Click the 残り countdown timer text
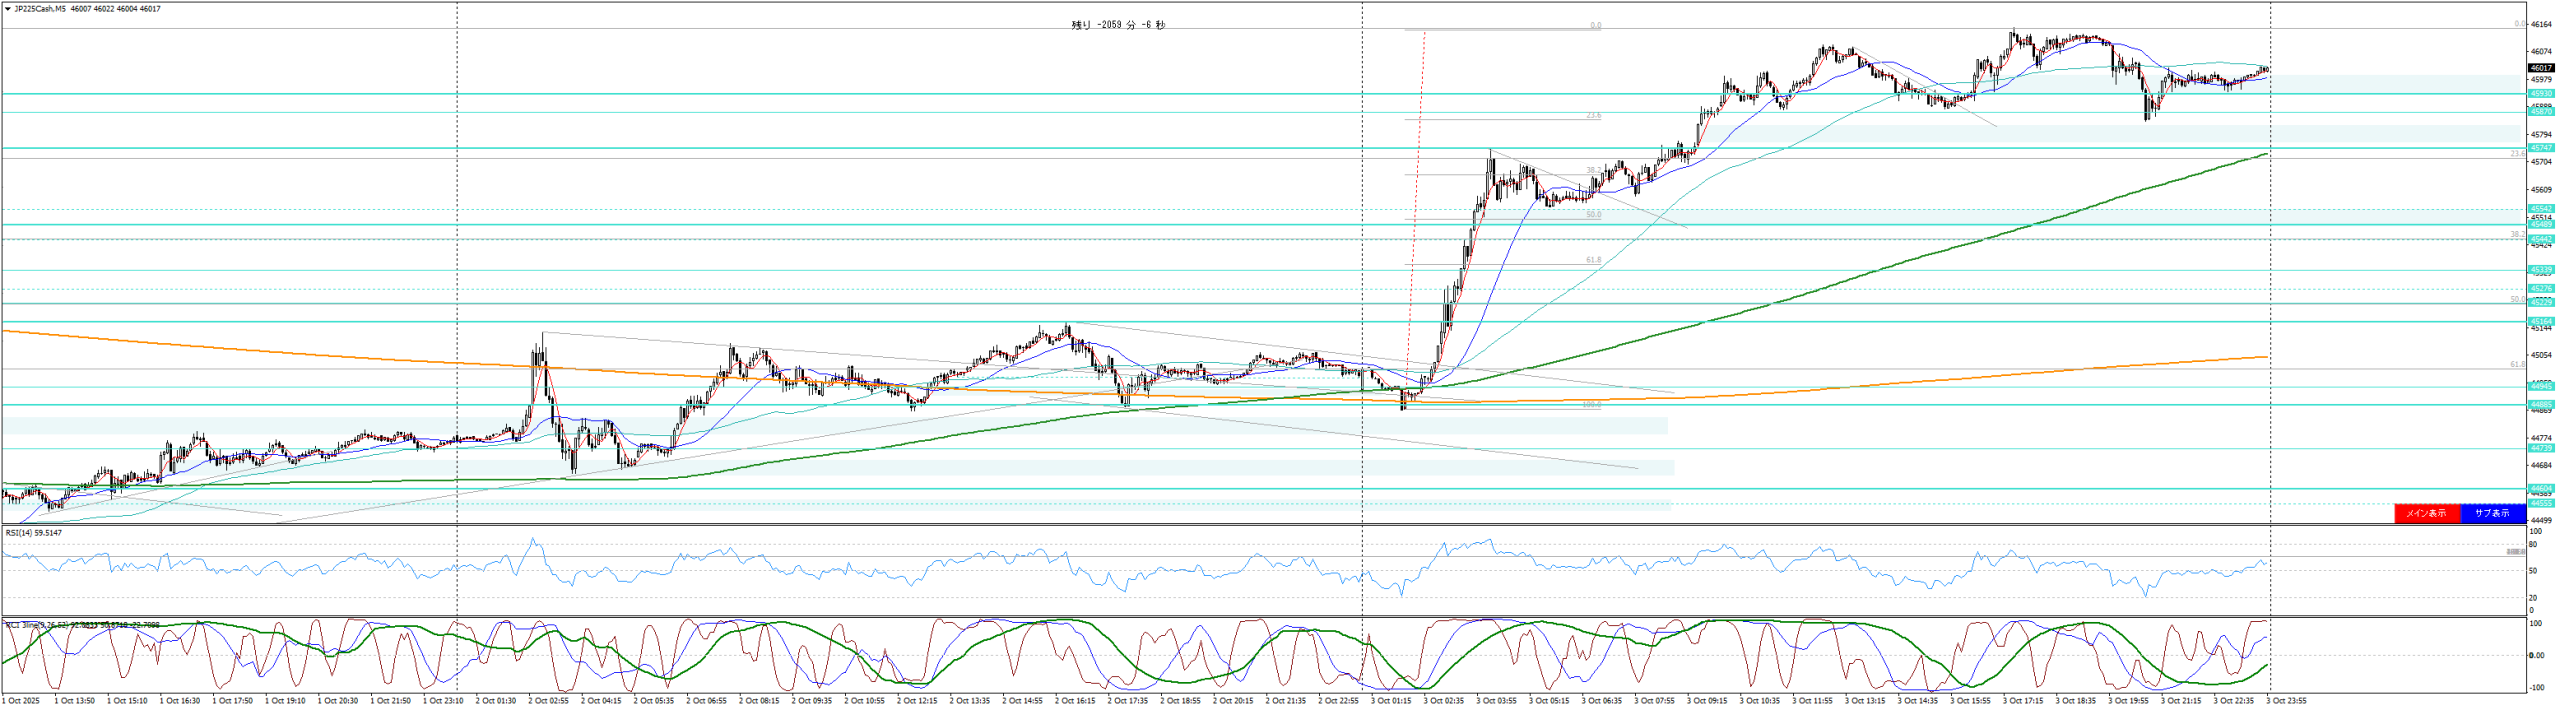2560x710 pixels. click(x=1118, y=25)
